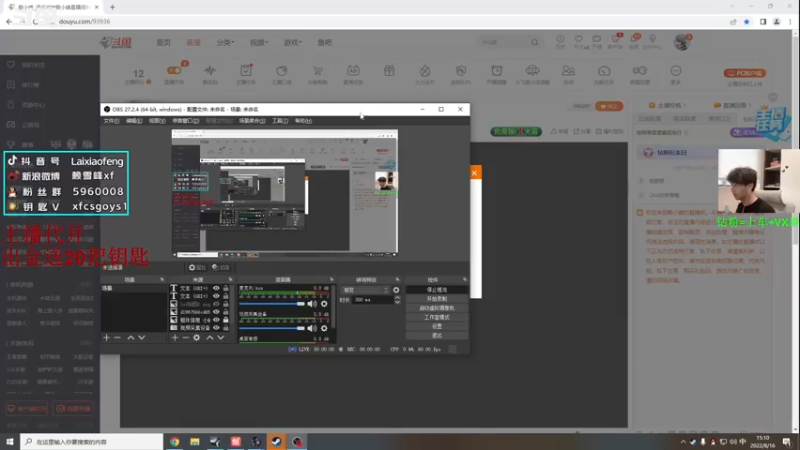Viewport: 800px width, 450px height.
Task: Unlock the media source lock icon
Action: click(x=226, y=320)
